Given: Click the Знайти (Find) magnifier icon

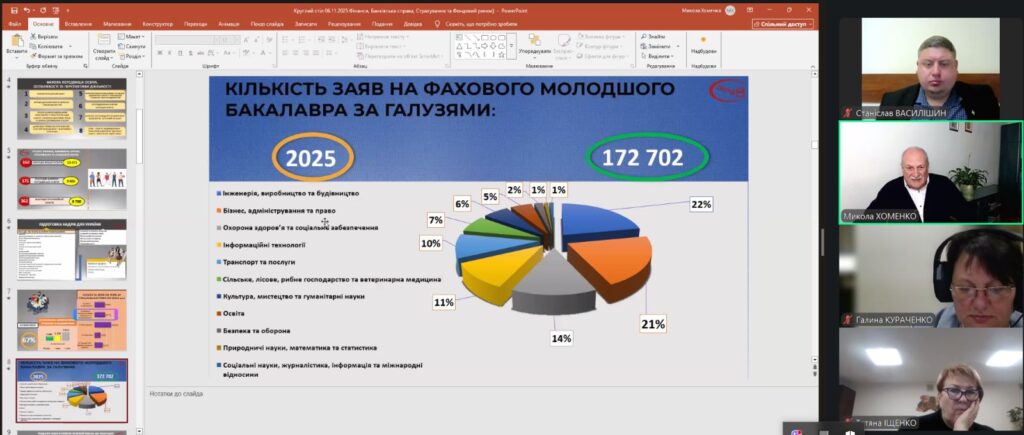Looking at the screenshot, I should (644, 37).
